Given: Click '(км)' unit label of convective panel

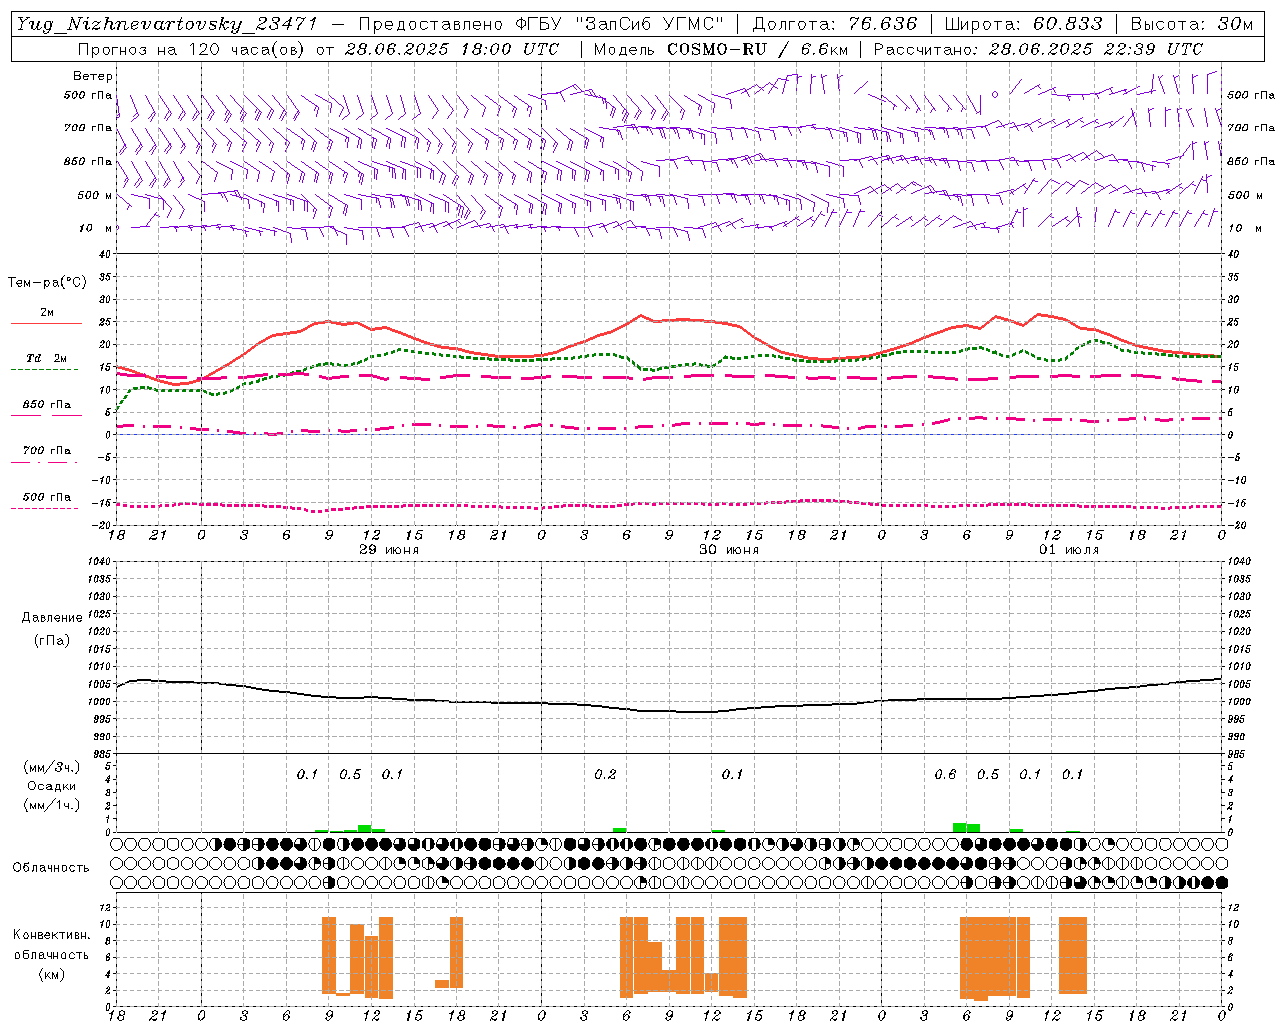Looking at the screenshot, I should [51, 974].
